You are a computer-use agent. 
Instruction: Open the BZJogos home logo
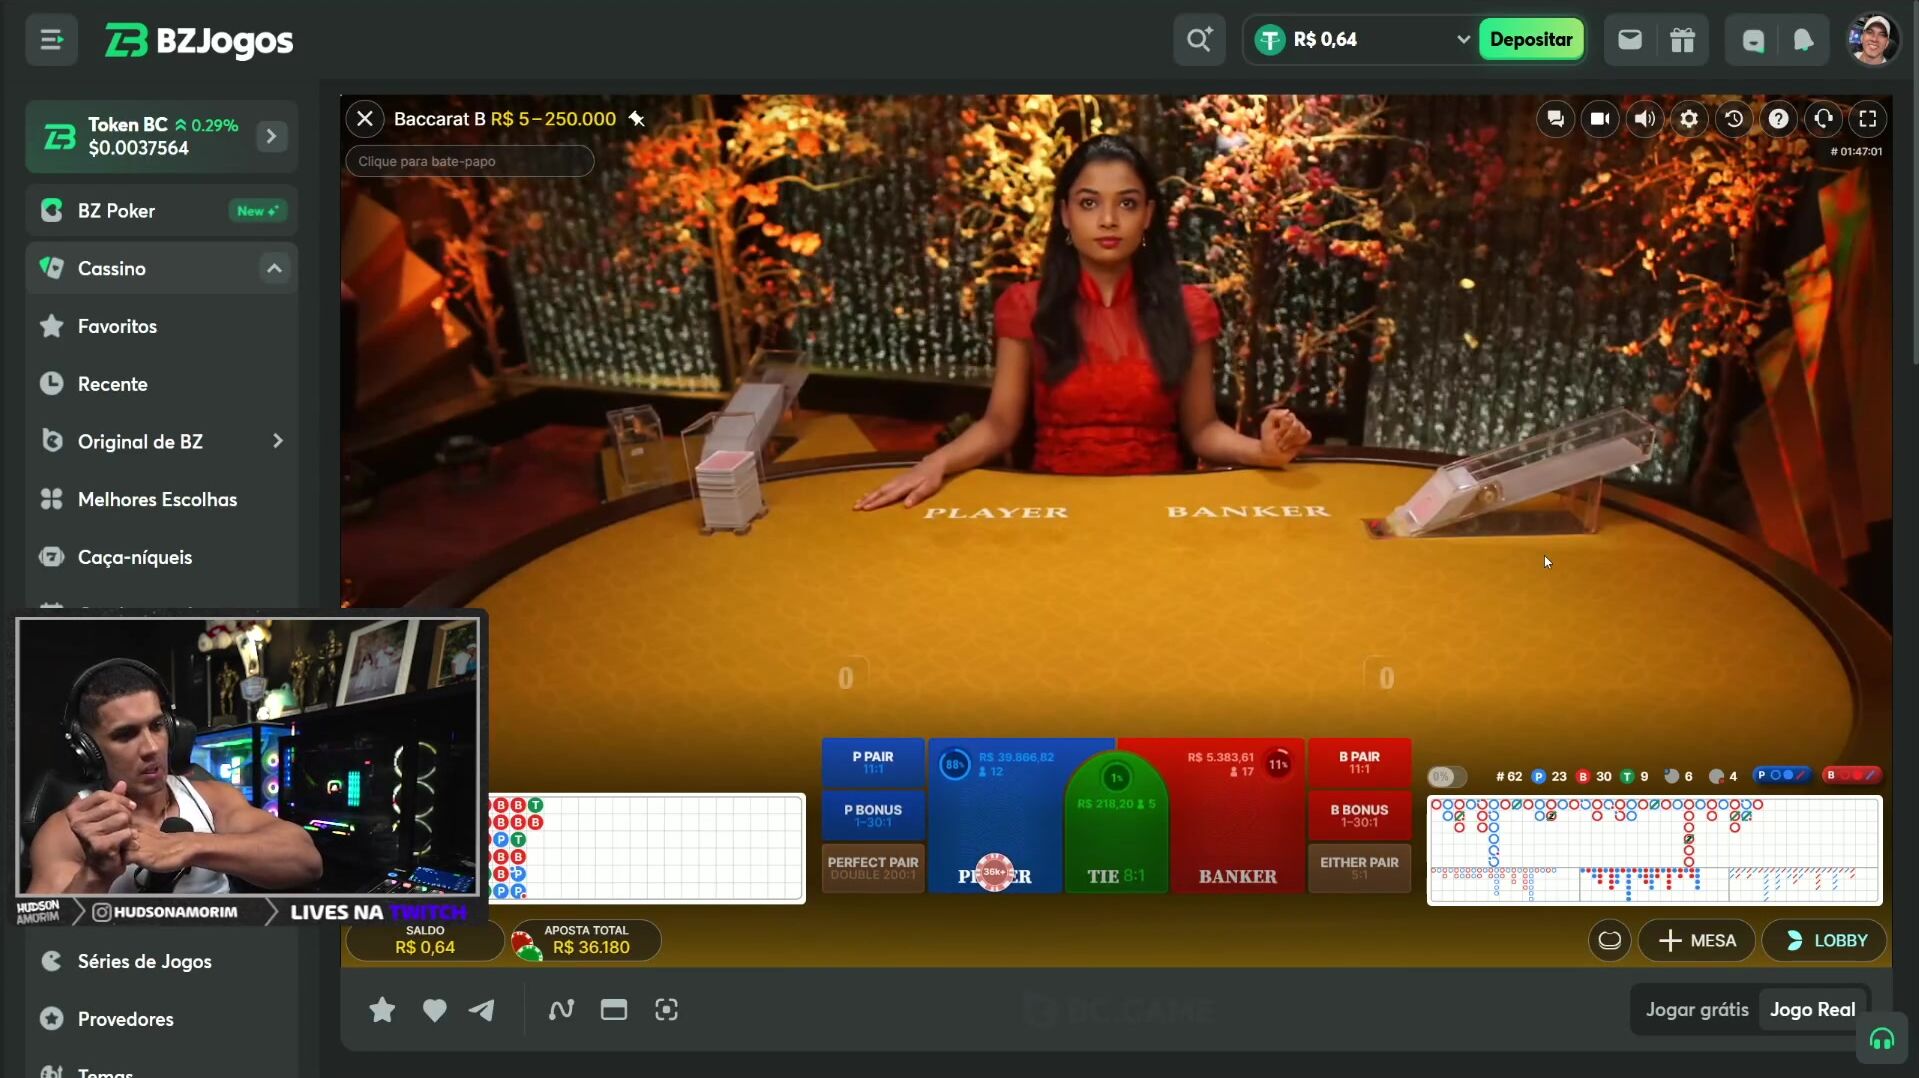(198, 40)
